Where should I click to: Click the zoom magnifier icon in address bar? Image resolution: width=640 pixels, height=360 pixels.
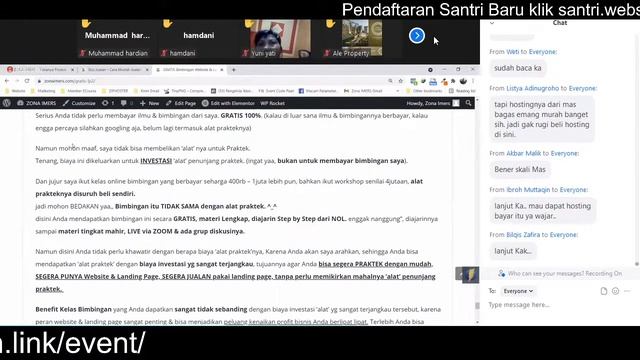391,81
